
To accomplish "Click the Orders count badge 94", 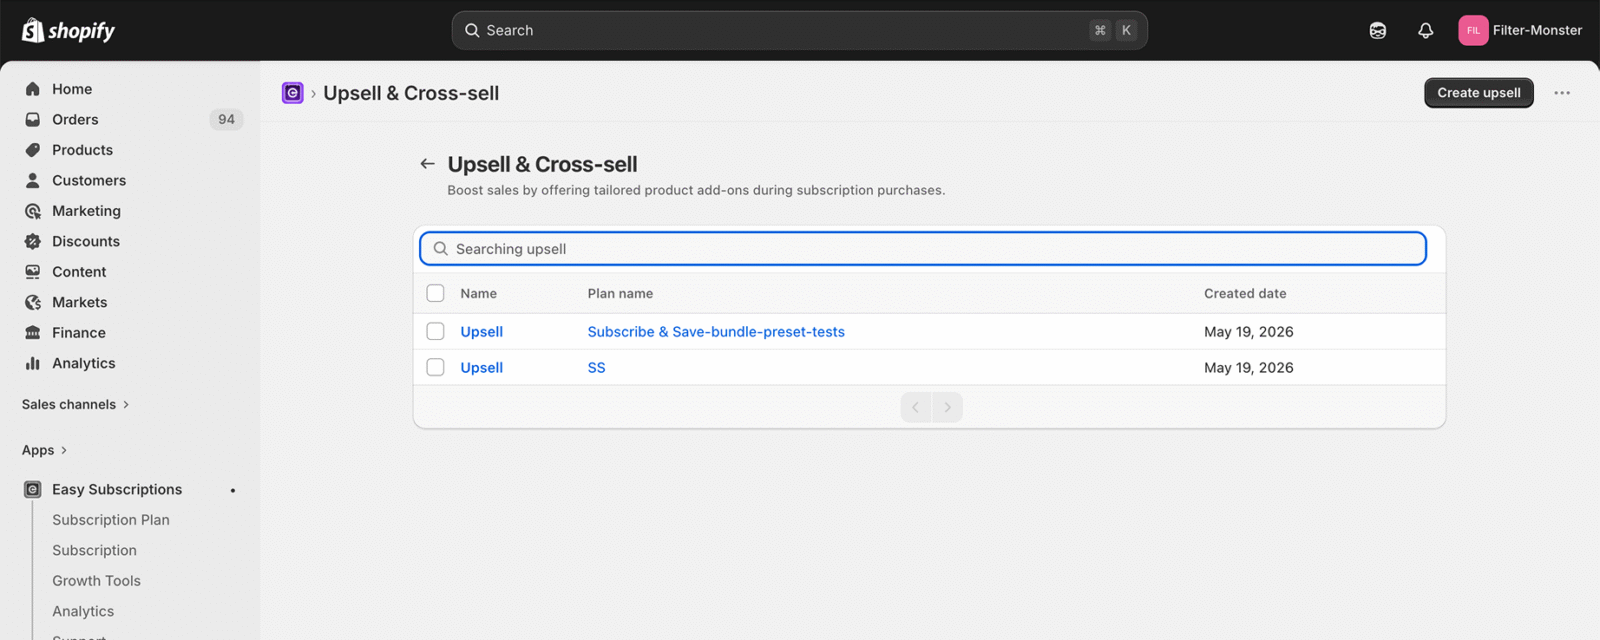I will 227,119.
